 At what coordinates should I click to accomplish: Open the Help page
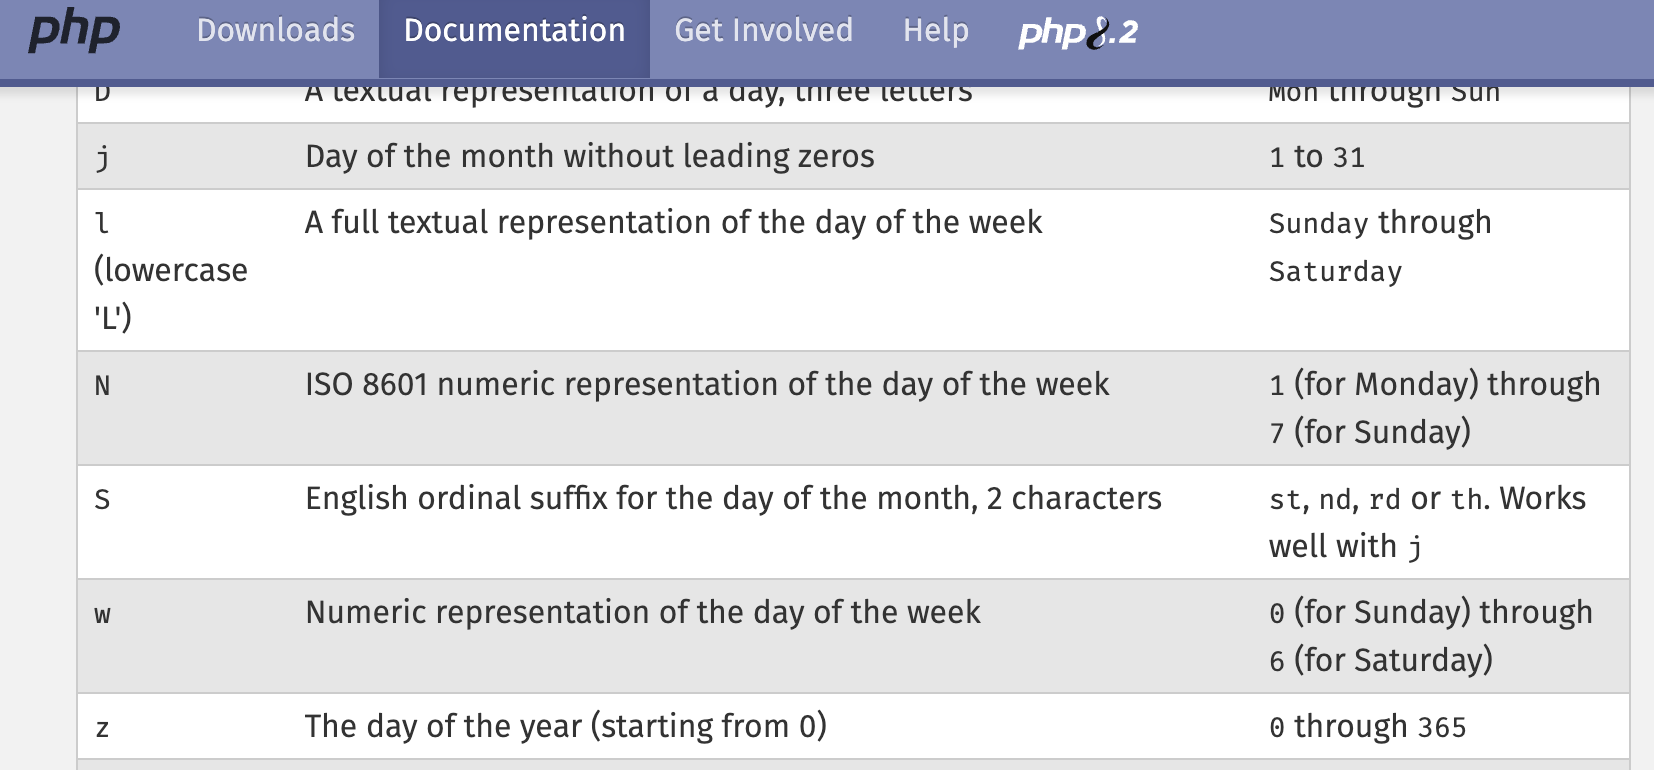click(x=936, y=30)
